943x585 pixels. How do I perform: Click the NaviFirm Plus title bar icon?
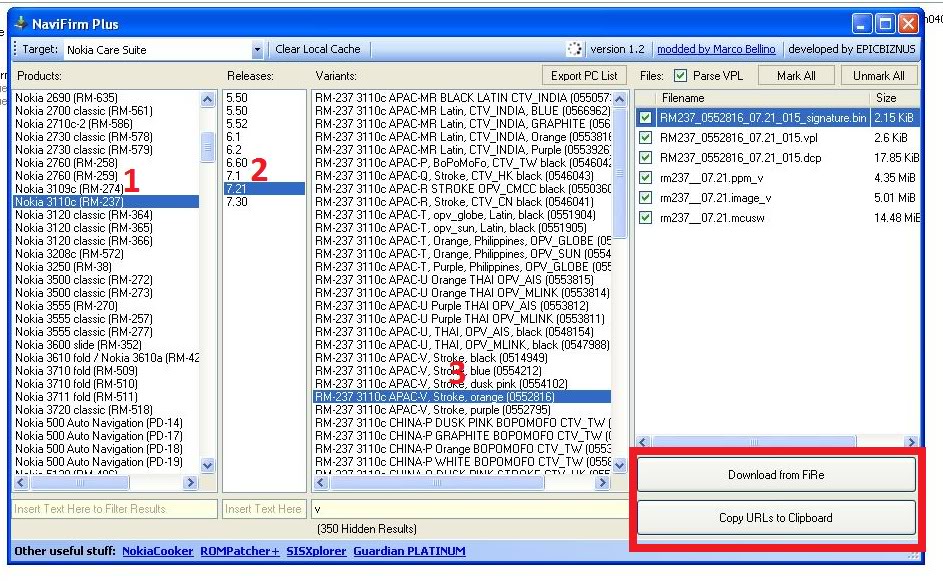[20, 23]
